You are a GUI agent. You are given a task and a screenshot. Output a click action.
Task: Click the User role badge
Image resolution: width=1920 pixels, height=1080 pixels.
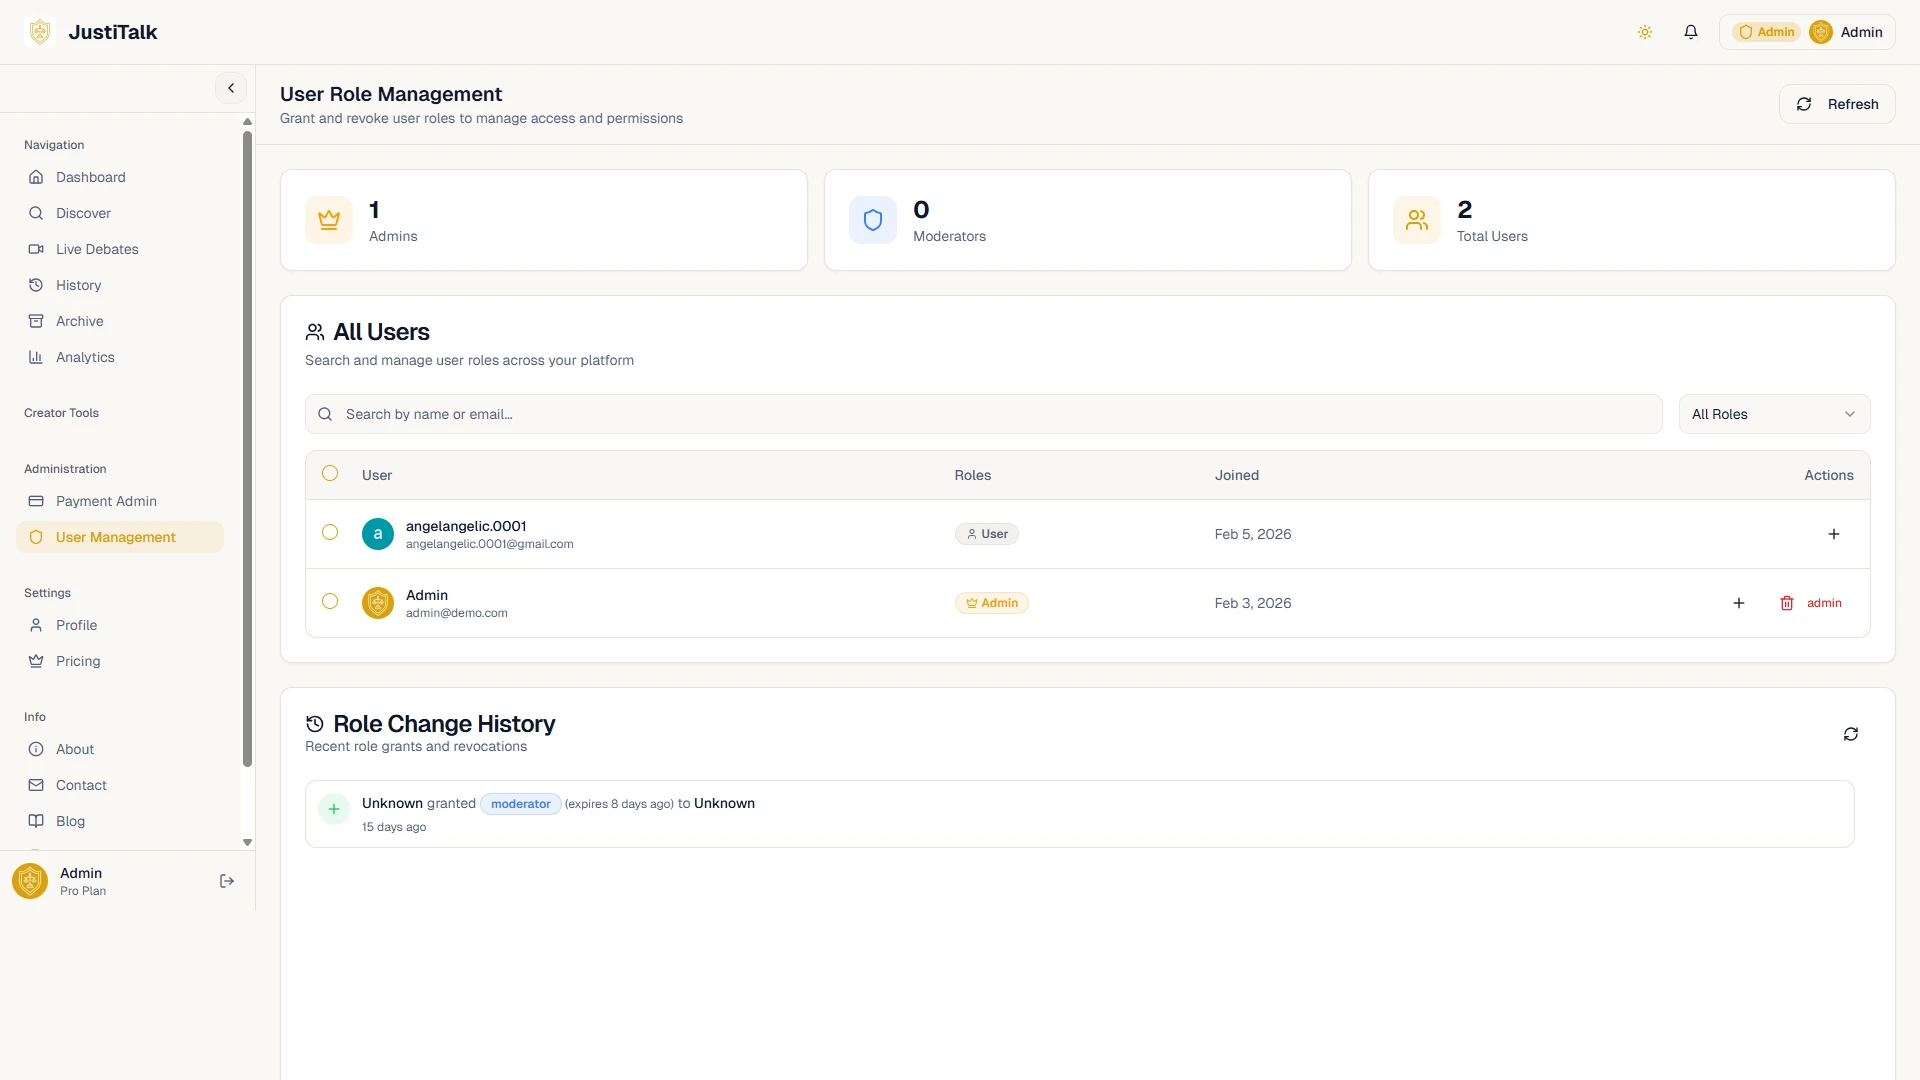[x=987, y=534]
